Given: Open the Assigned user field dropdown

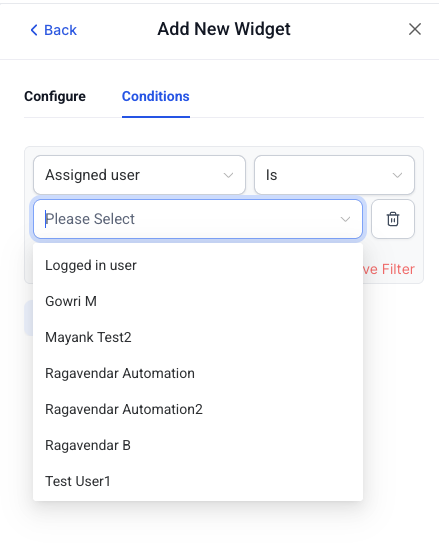Looking at the screenshot, I should point(140,175).
